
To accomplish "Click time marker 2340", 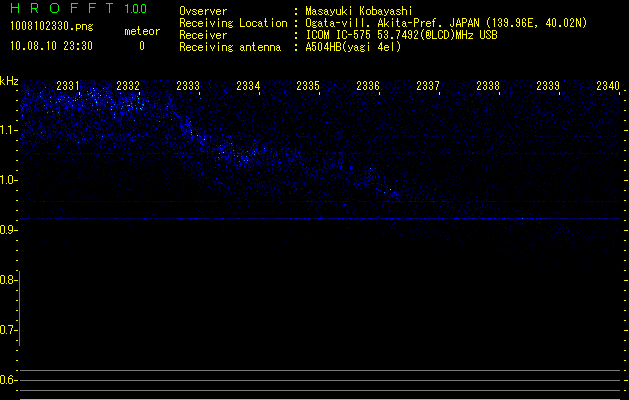I will tap(608, 86).
